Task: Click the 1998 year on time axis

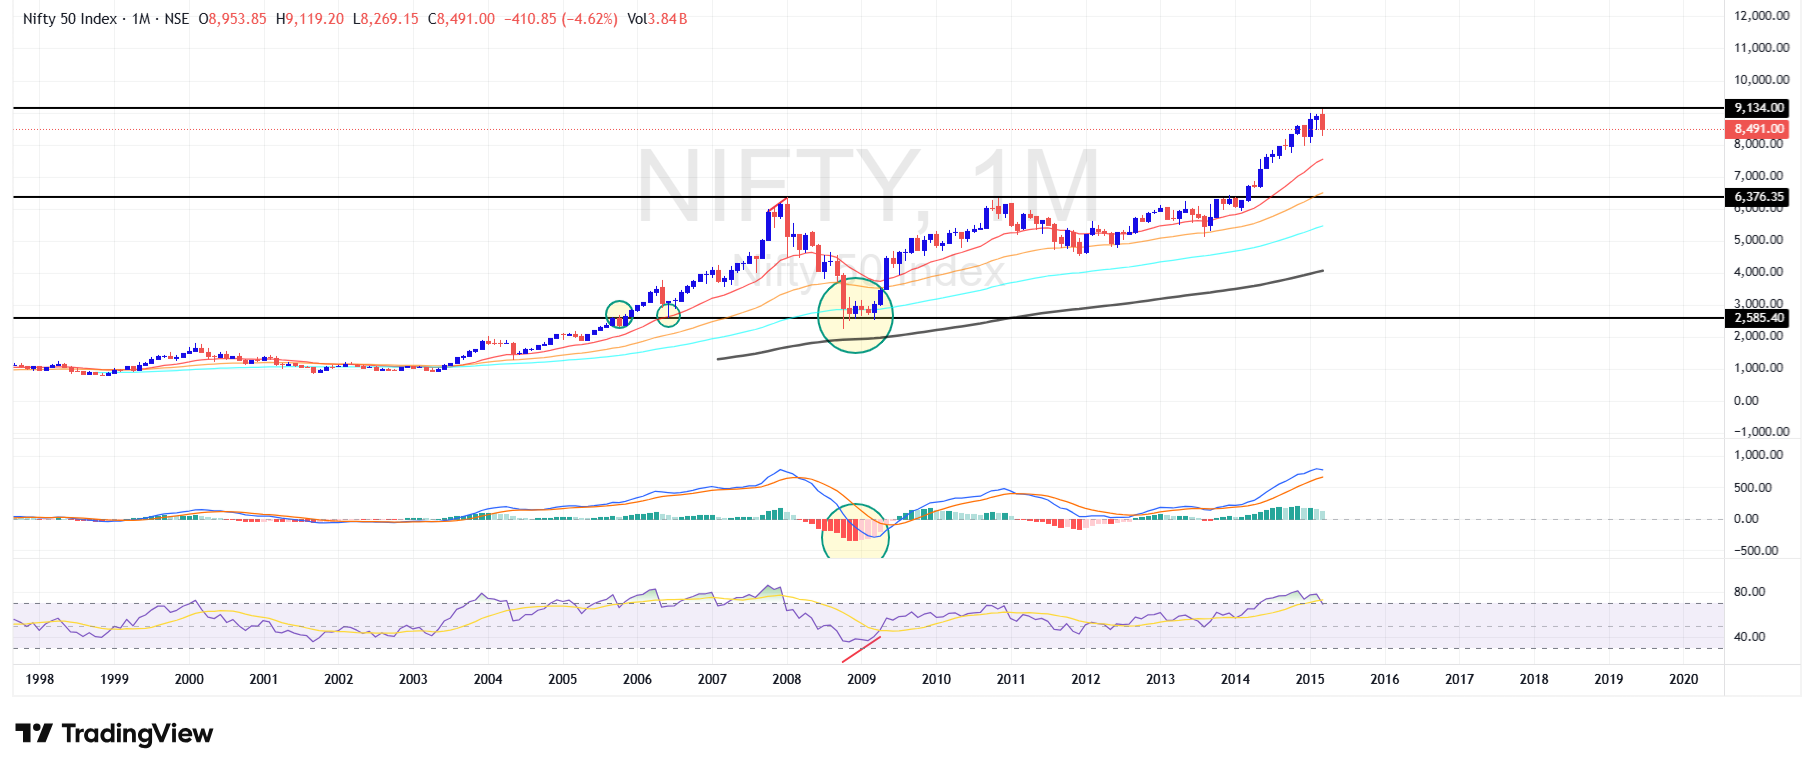Action: [40, 679]
